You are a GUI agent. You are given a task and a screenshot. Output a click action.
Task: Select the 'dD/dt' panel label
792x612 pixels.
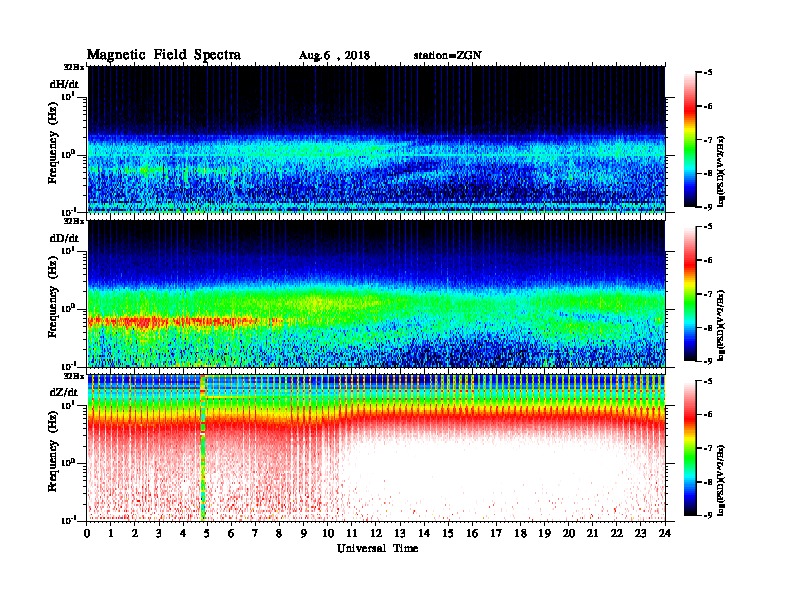pyautogui.click(x=64, y=238)
